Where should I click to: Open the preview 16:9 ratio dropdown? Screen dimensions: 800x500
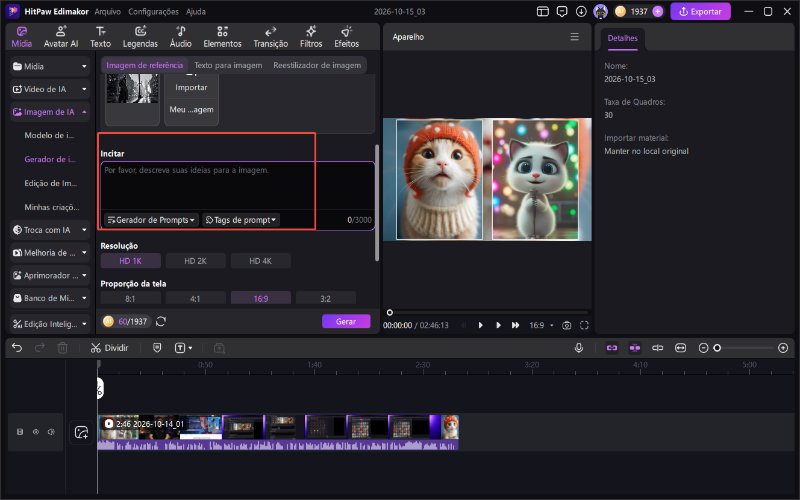541,325
